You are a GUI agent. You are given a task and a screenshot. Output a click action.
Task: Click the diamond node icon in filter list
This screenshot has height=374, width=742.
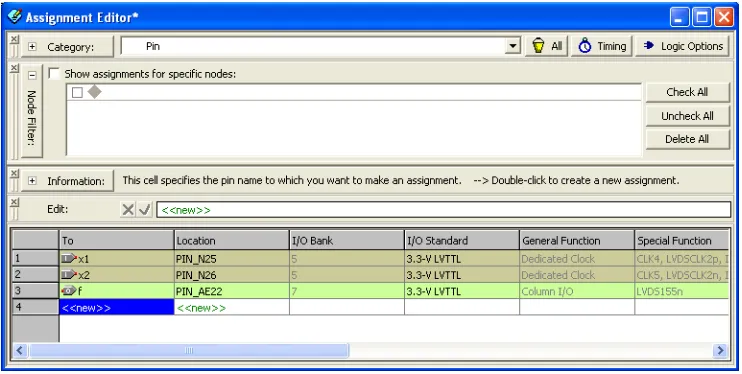[x=95, y=92]
